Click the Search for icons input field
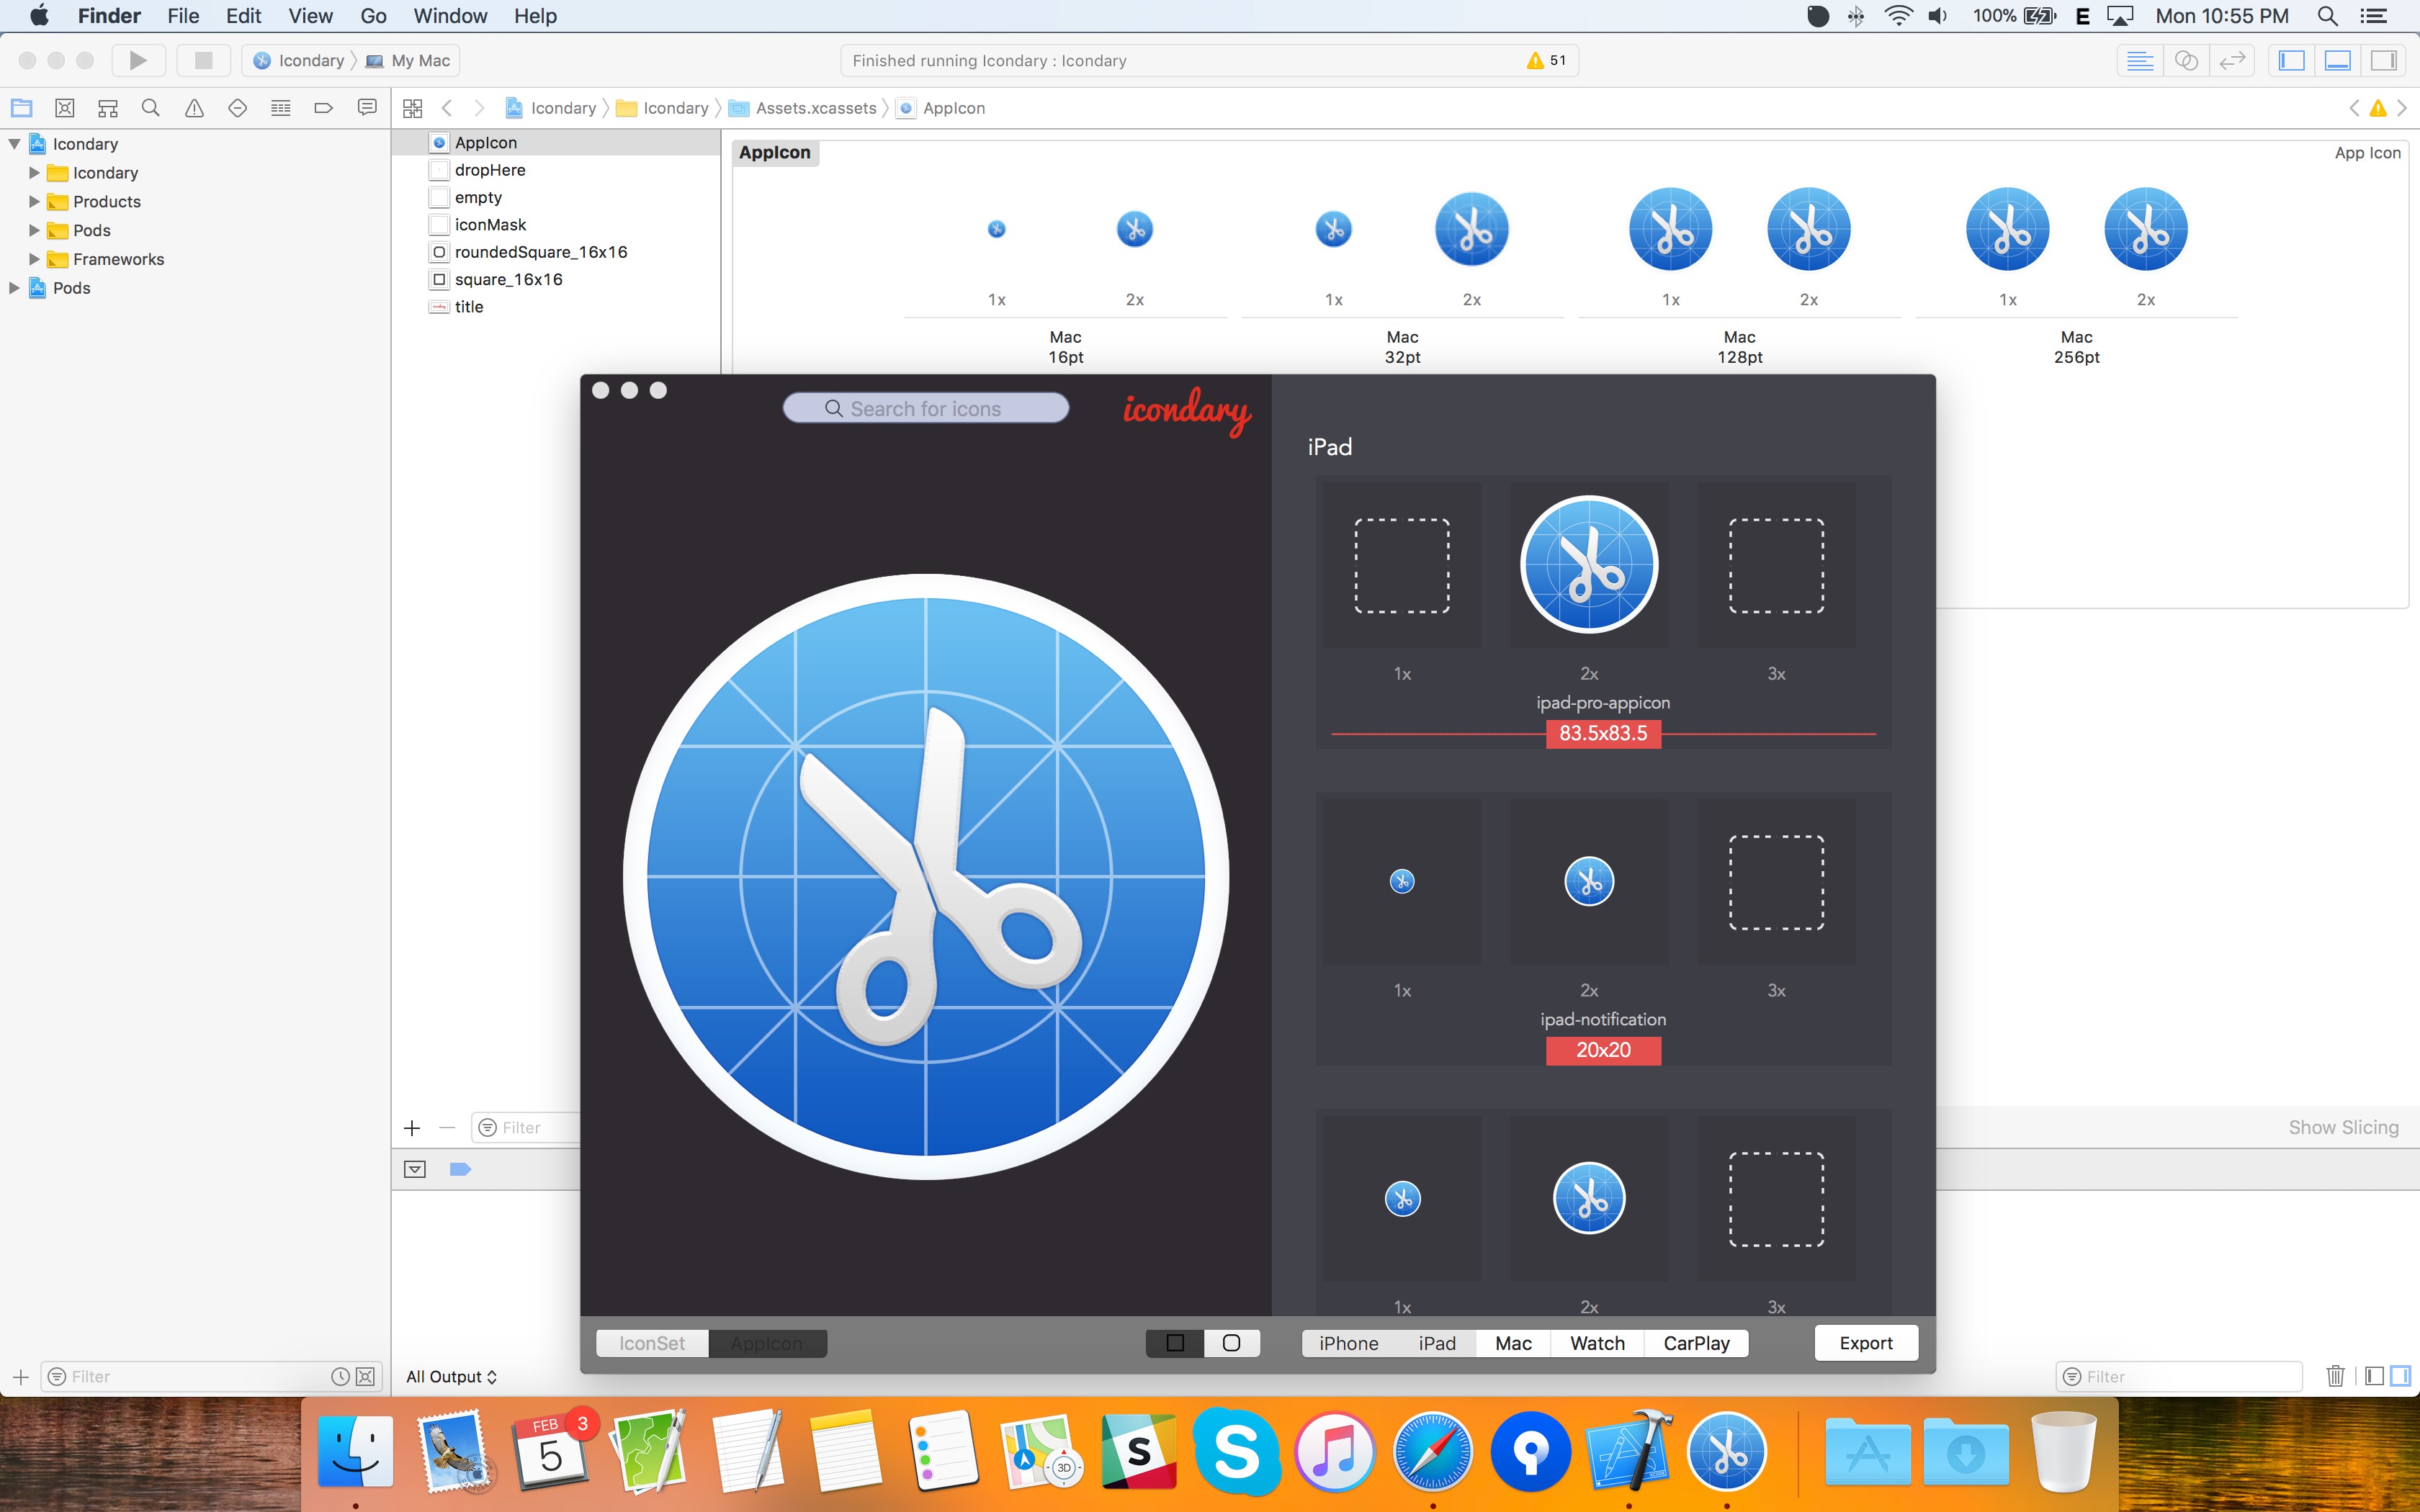The width and height of the screenshot is (2420, 1512). [923, 408]
